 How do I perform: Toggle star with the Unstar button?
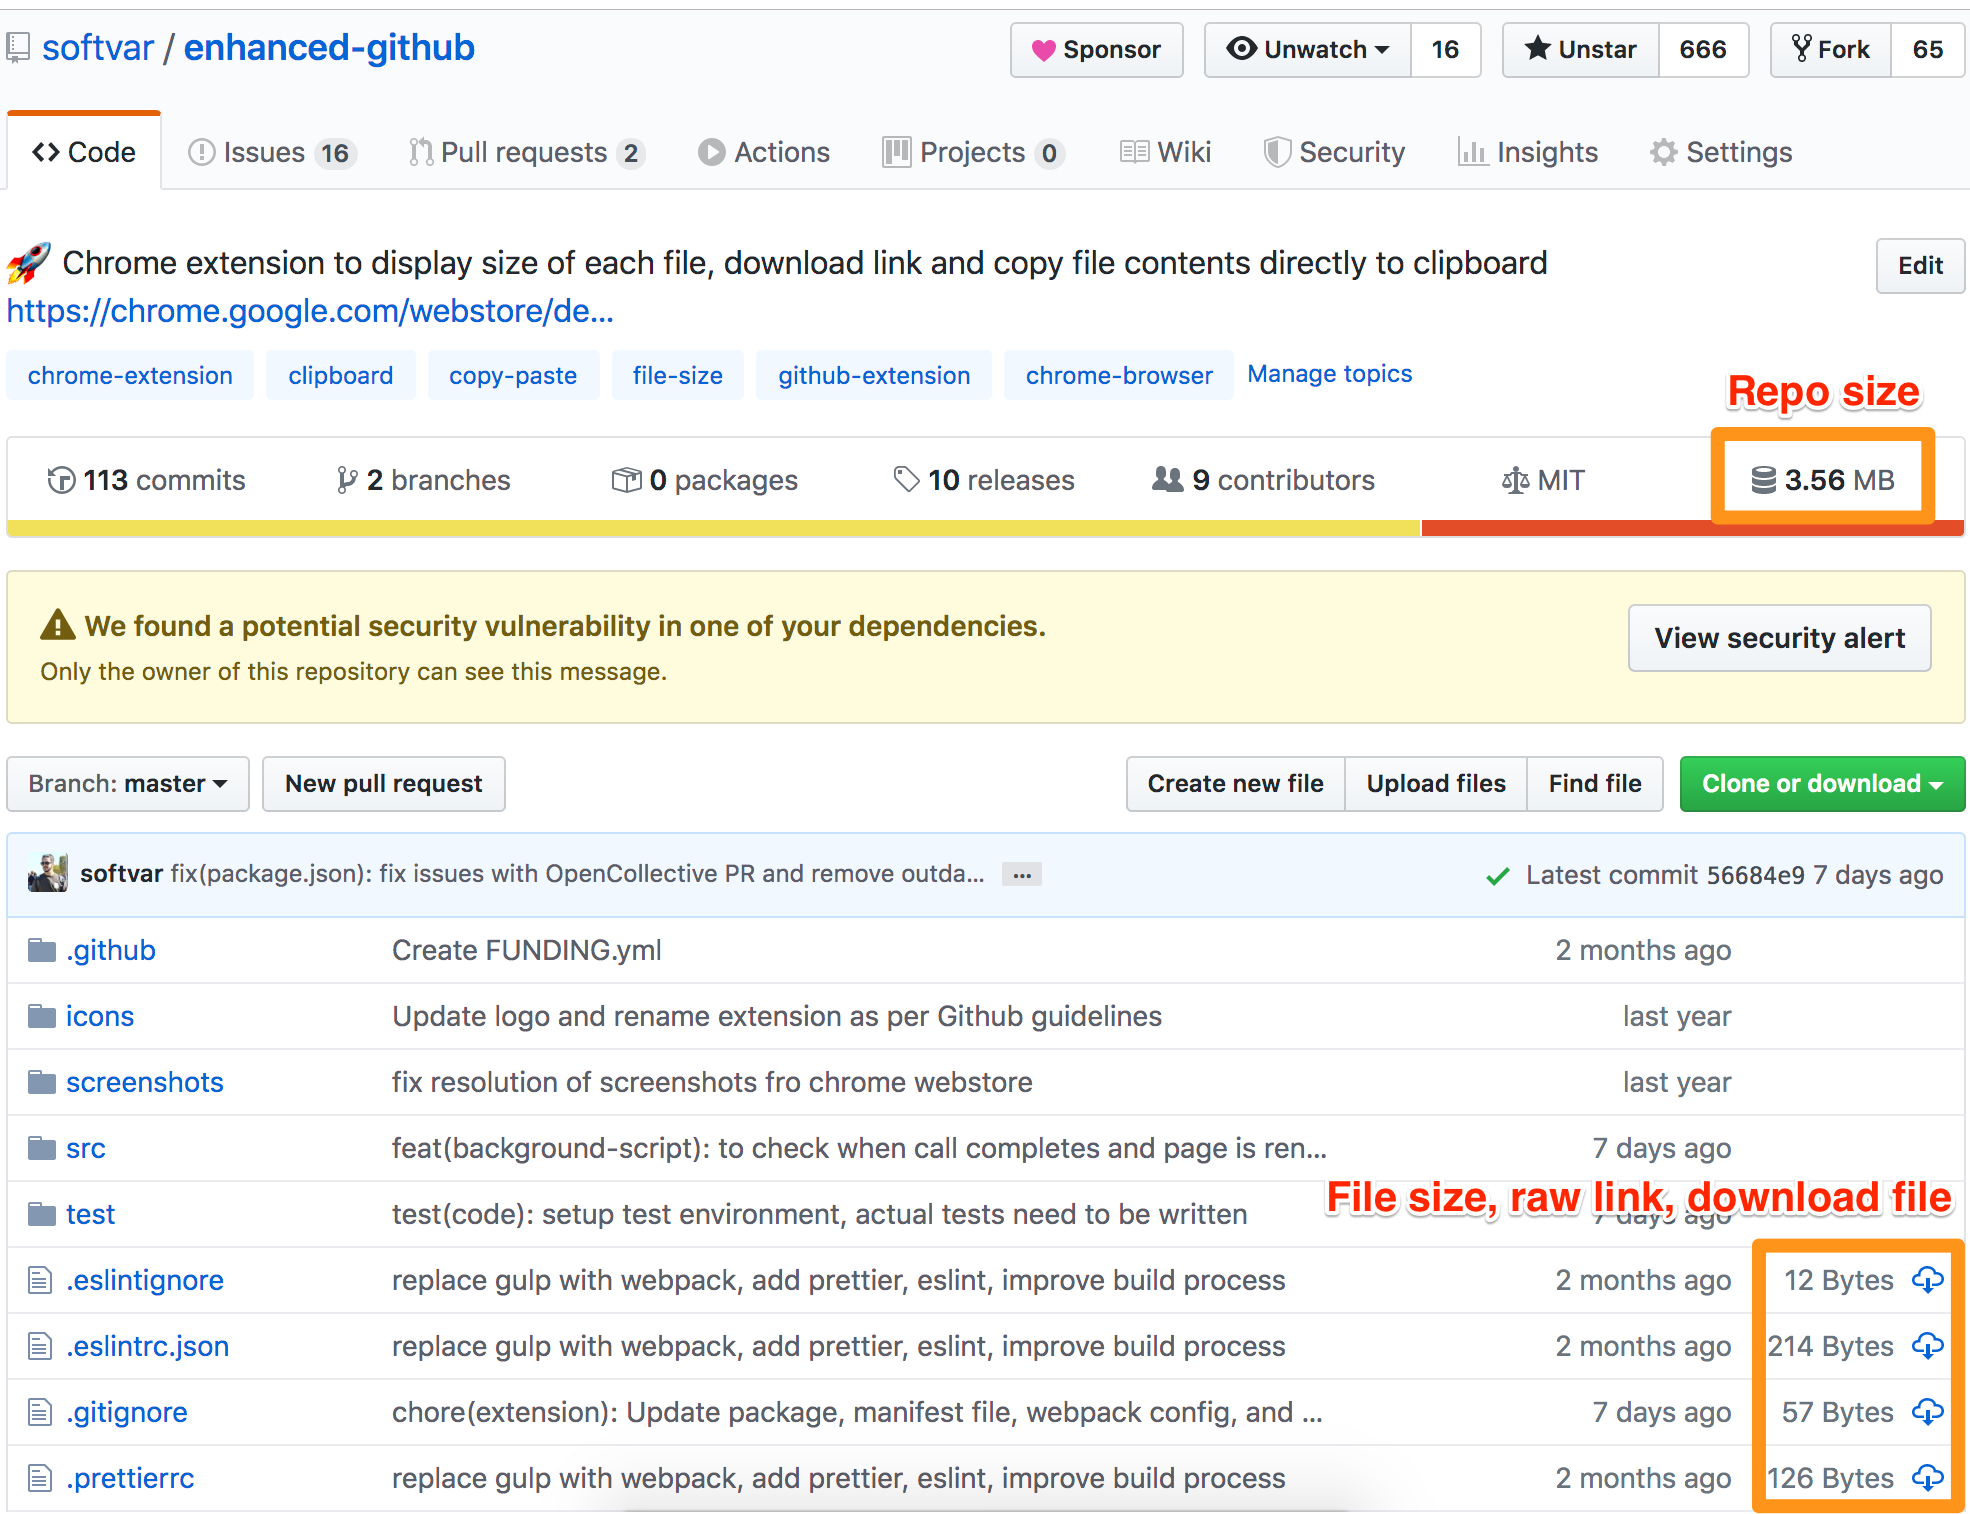pyautogui.click(x=1580, y=49)
